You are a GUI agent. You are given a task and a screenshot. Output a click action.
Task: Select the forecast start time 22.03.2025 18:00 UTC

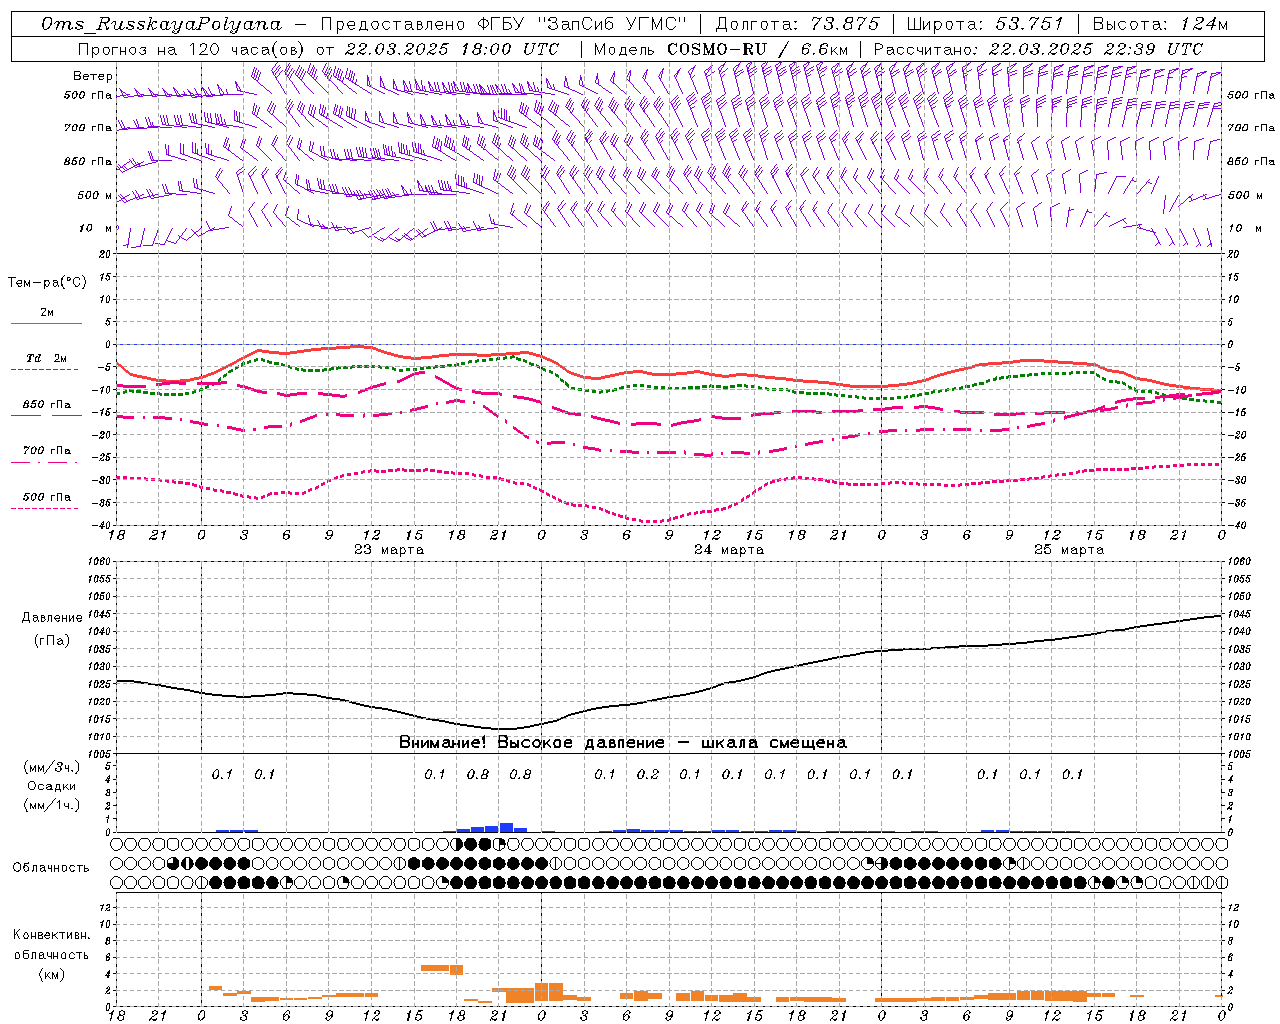[x=451, y=49]
